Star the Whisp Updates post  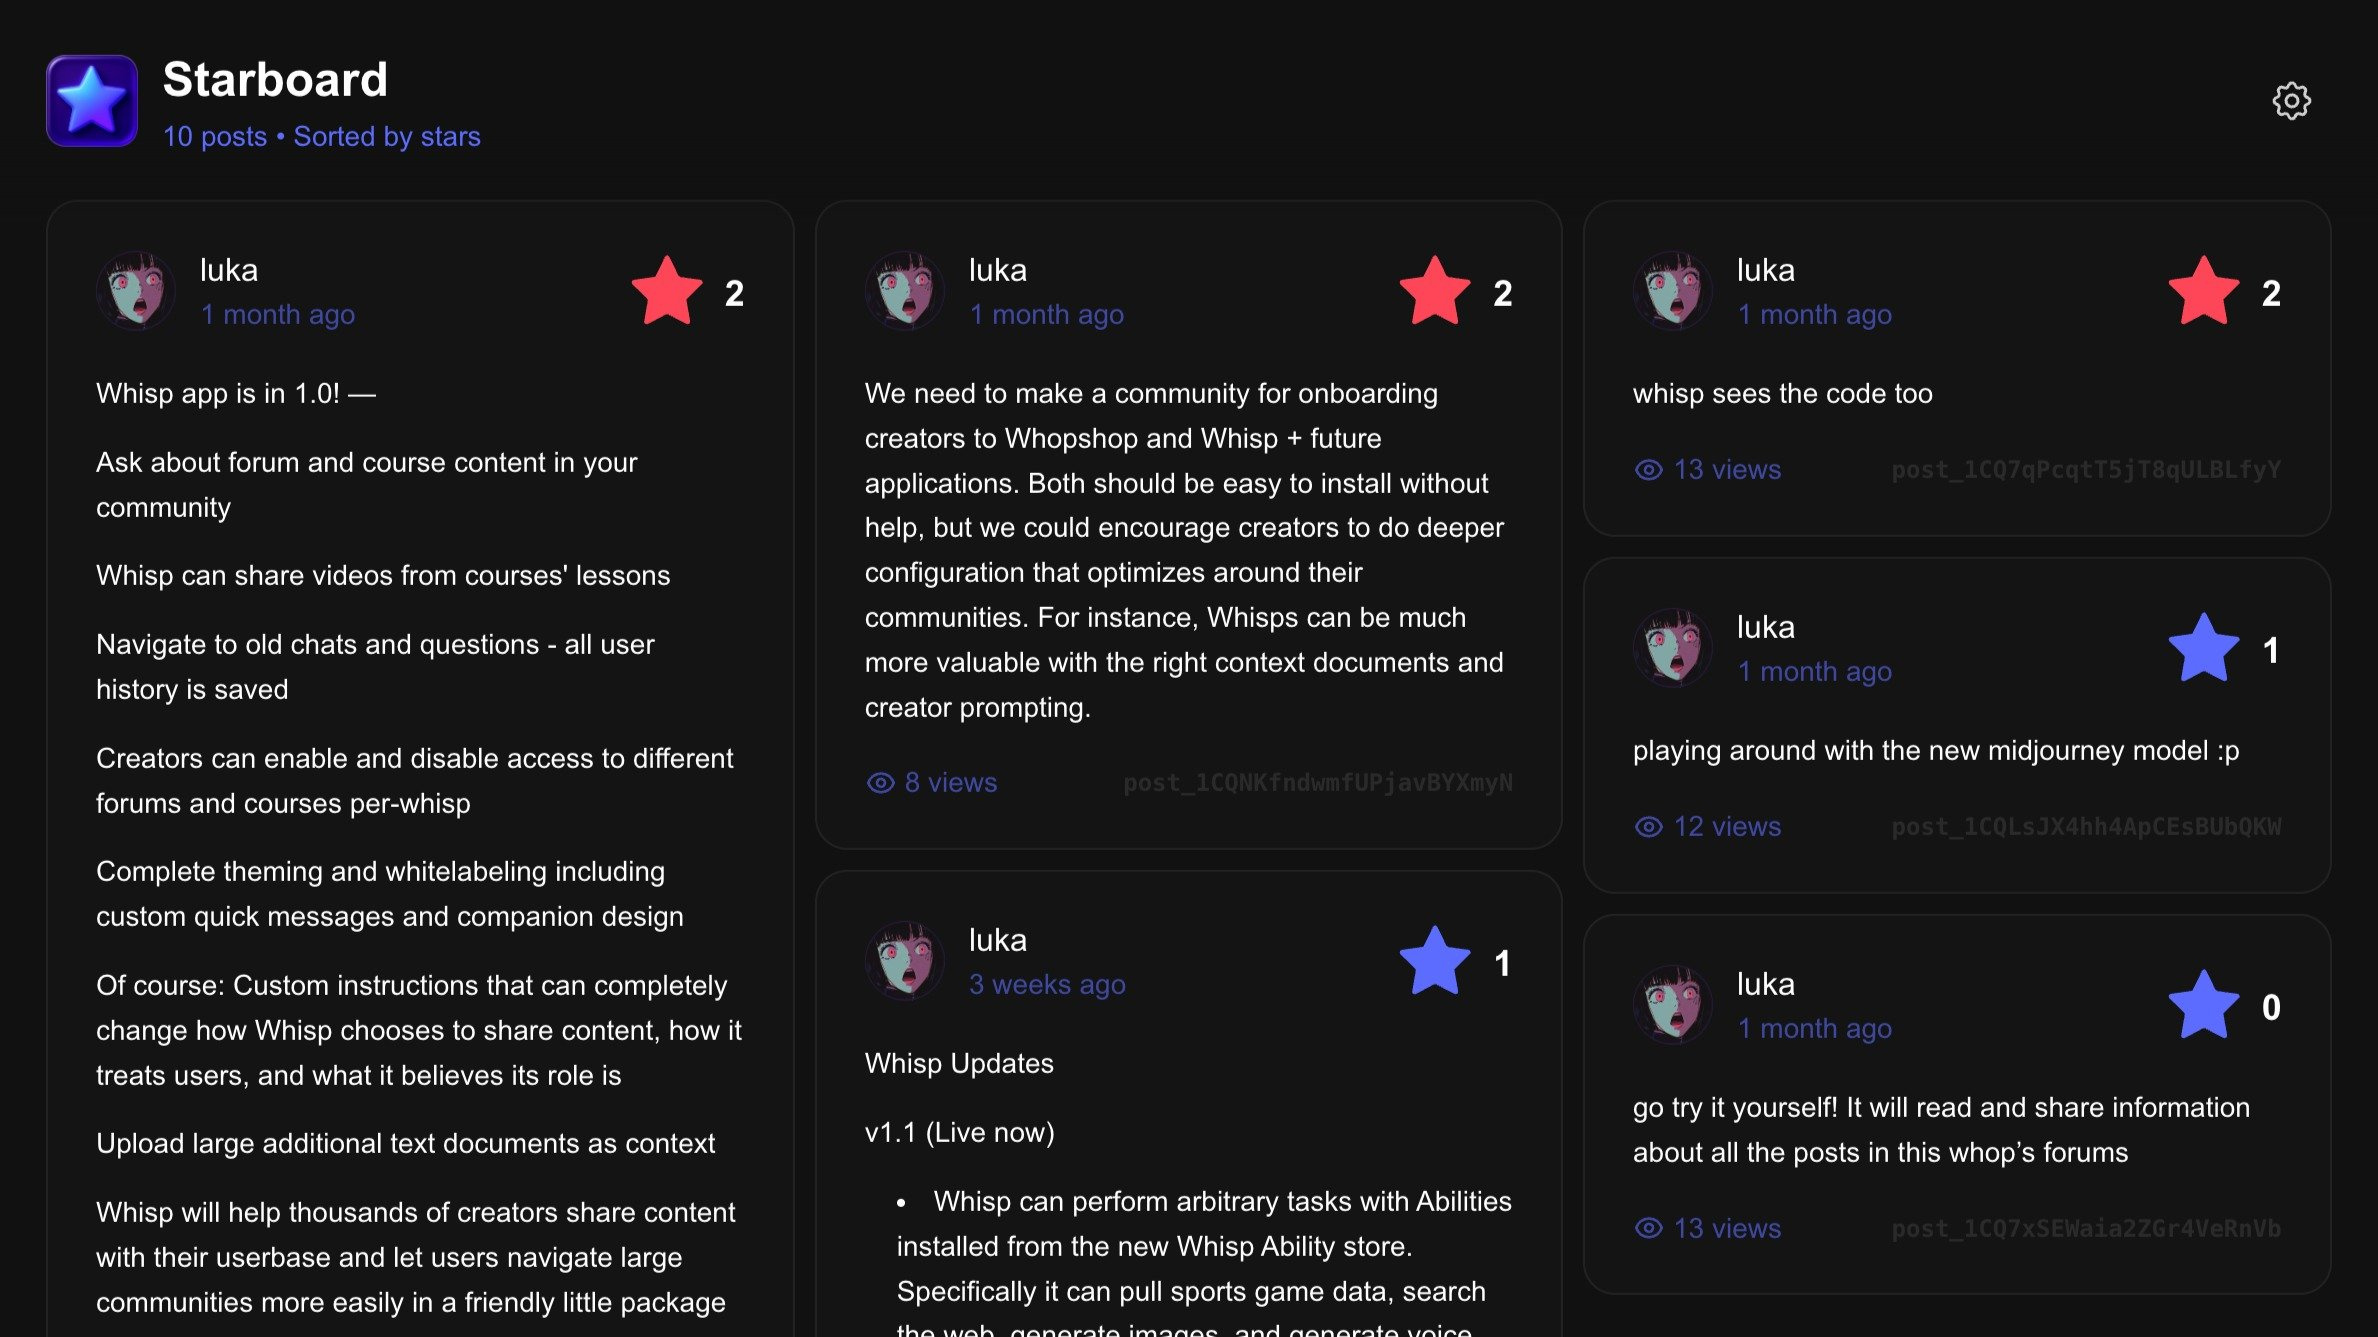coord(1435,961)
